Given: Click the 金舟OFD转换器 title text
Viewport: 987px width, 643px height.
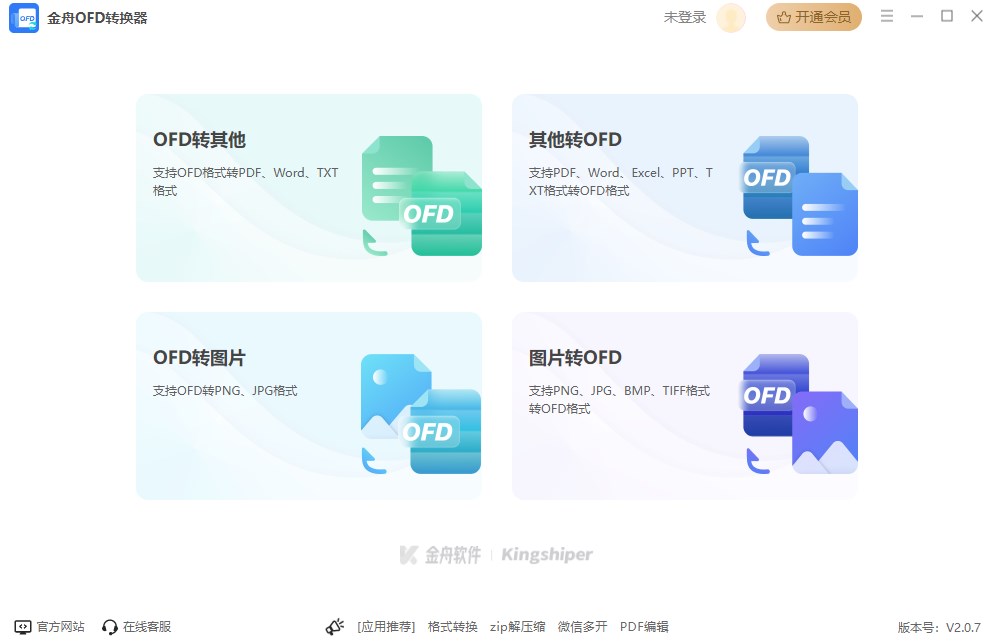Looking at the screenshot, I should [97, 18].
